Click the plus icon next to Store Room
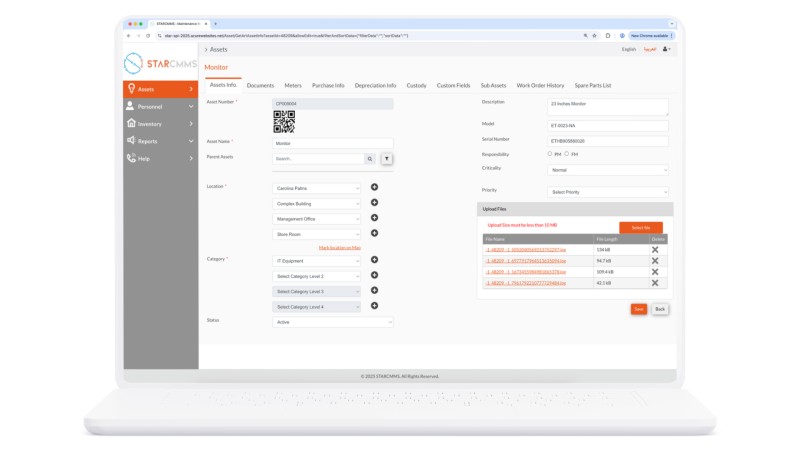Screen dimensions: 800x450 click(374, 234)
